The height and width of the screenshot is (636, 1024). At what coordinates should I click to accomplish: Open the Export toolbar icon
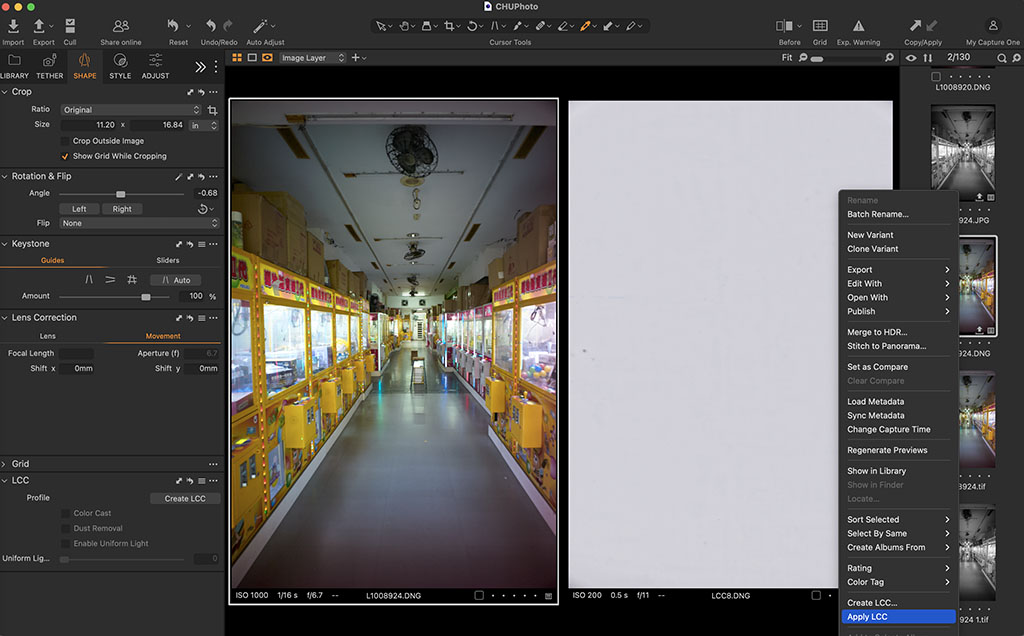coord(40,27)
